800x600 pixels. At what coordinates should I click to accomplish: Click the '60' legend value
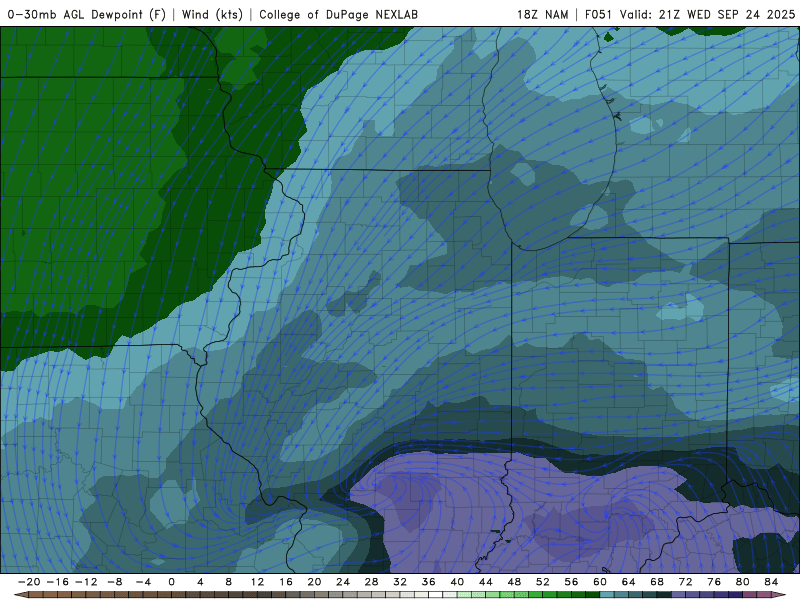[600, 582]
